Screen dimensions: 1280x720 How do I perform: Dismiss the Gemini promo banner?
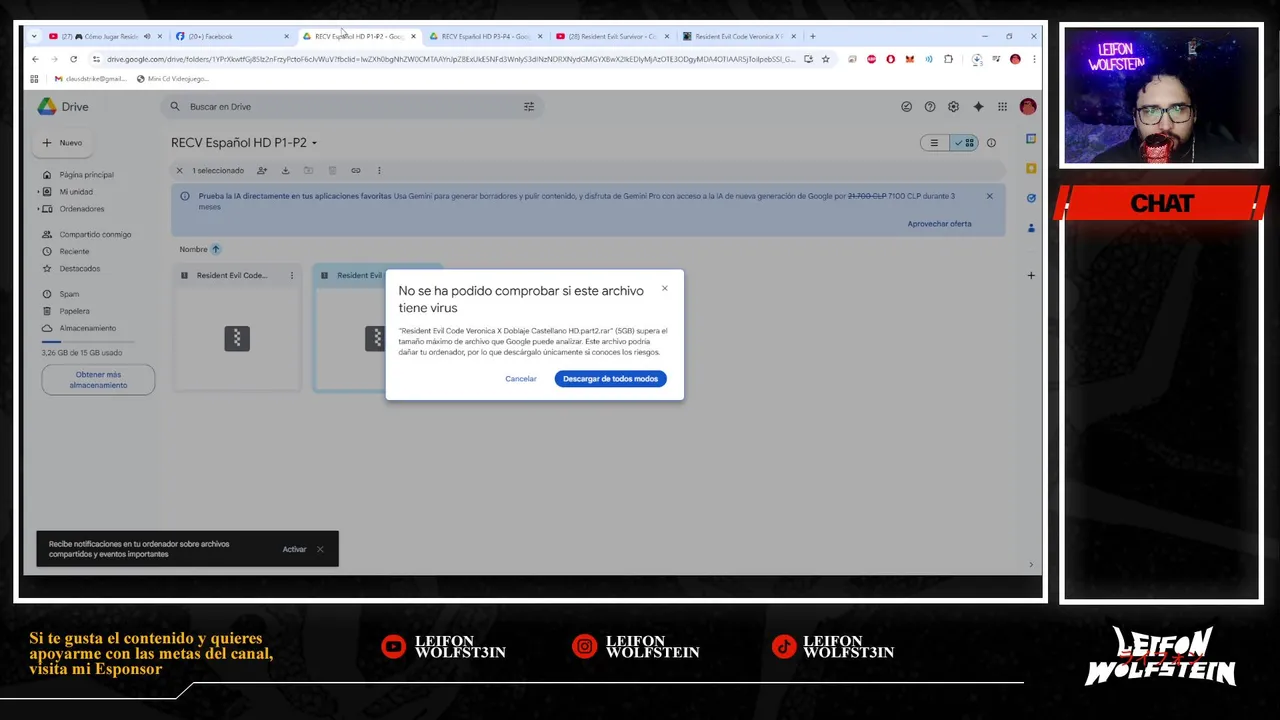(990, 196)
